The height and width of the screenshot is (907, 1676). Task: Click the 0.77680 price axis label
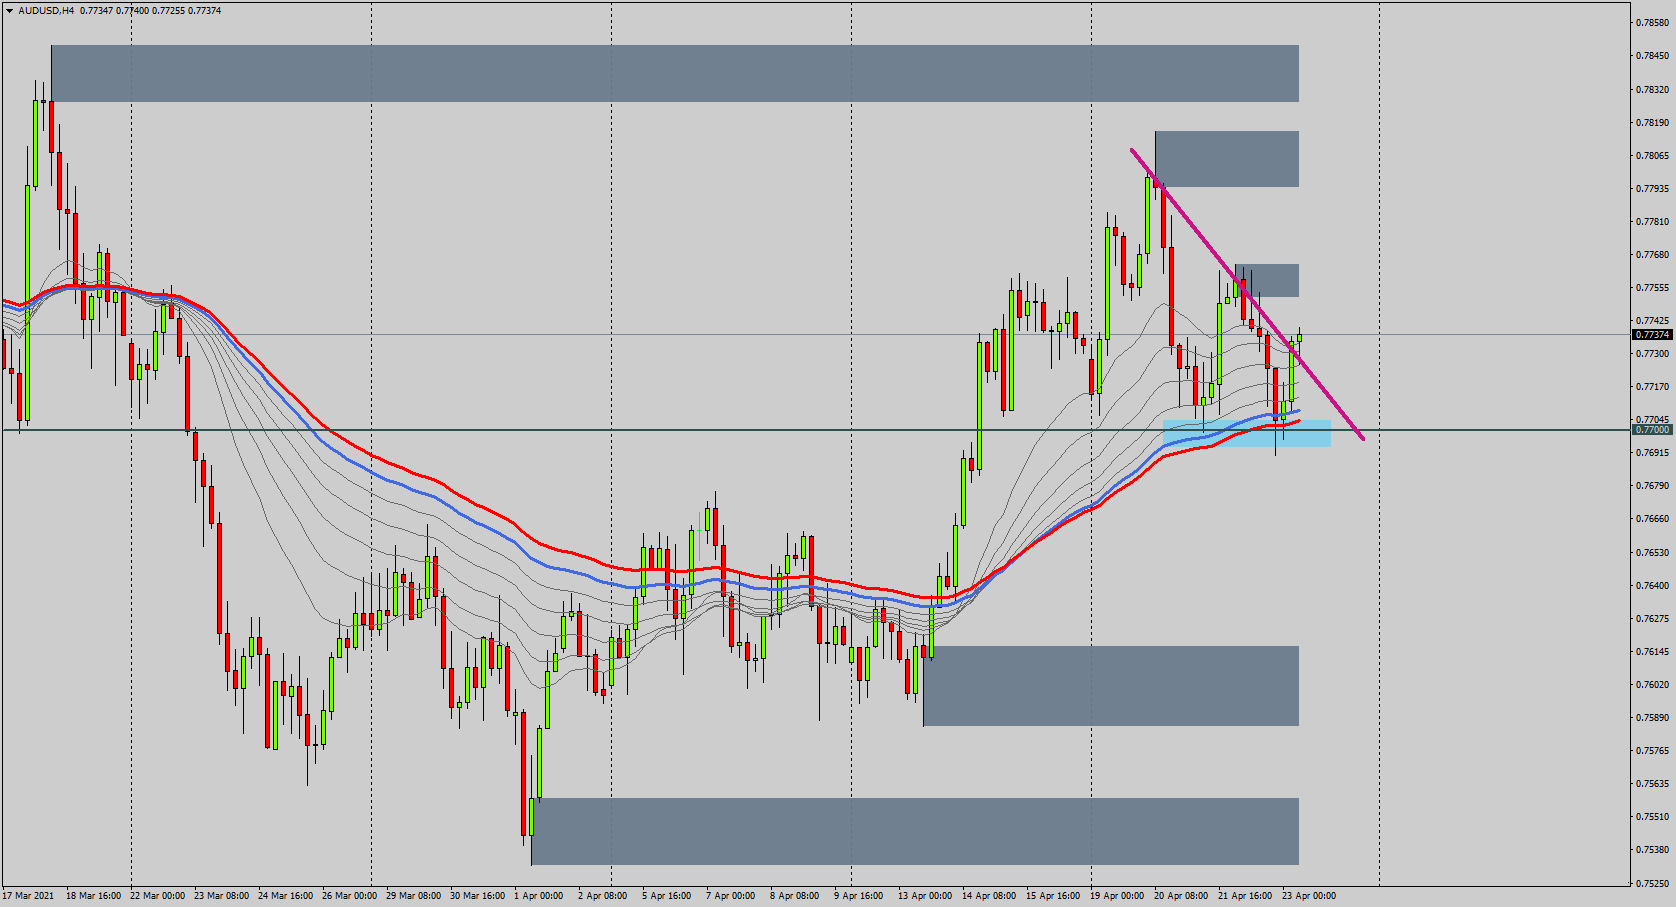1652,255
